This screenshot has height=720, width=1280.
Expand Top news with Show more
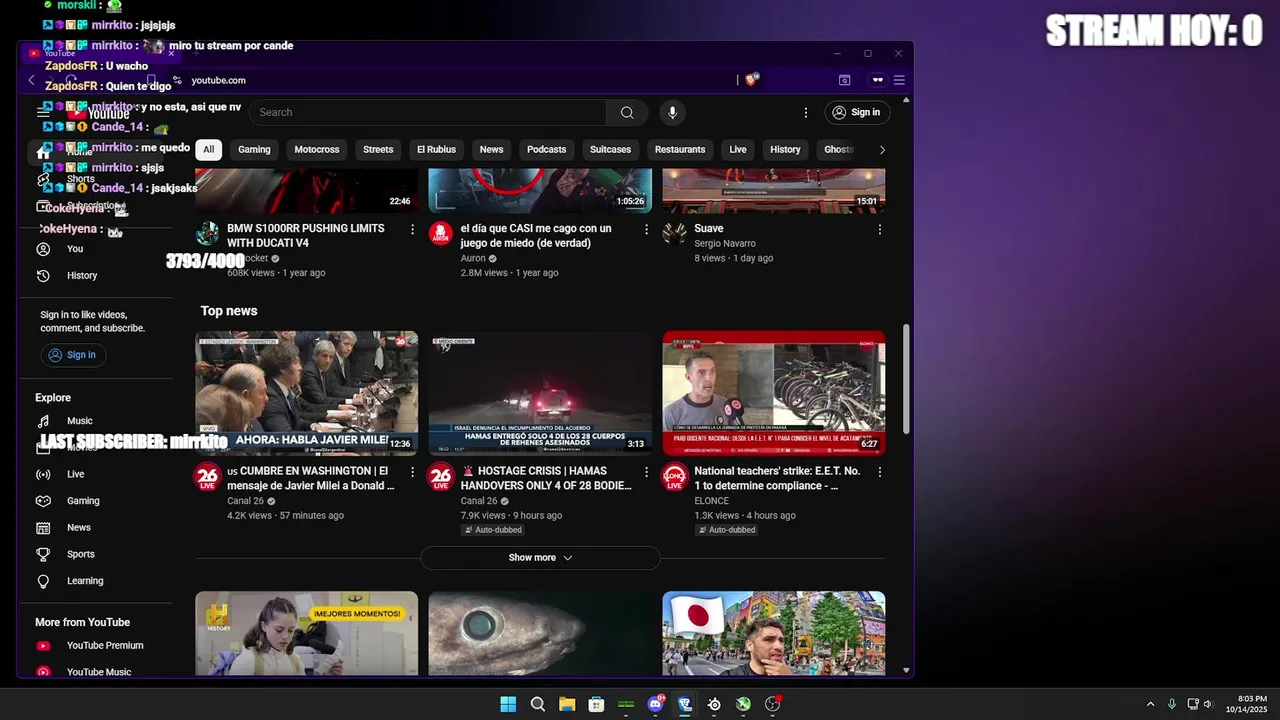pos(540,558)
